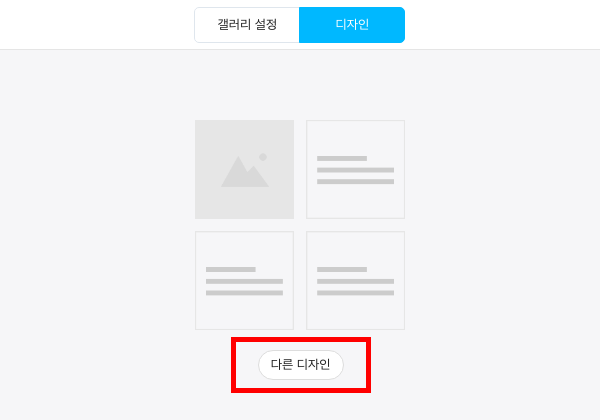The height and width of the screenshot is (420, 600).
Task: Click lowest text line in top-right card
Action: coord(355,182)
